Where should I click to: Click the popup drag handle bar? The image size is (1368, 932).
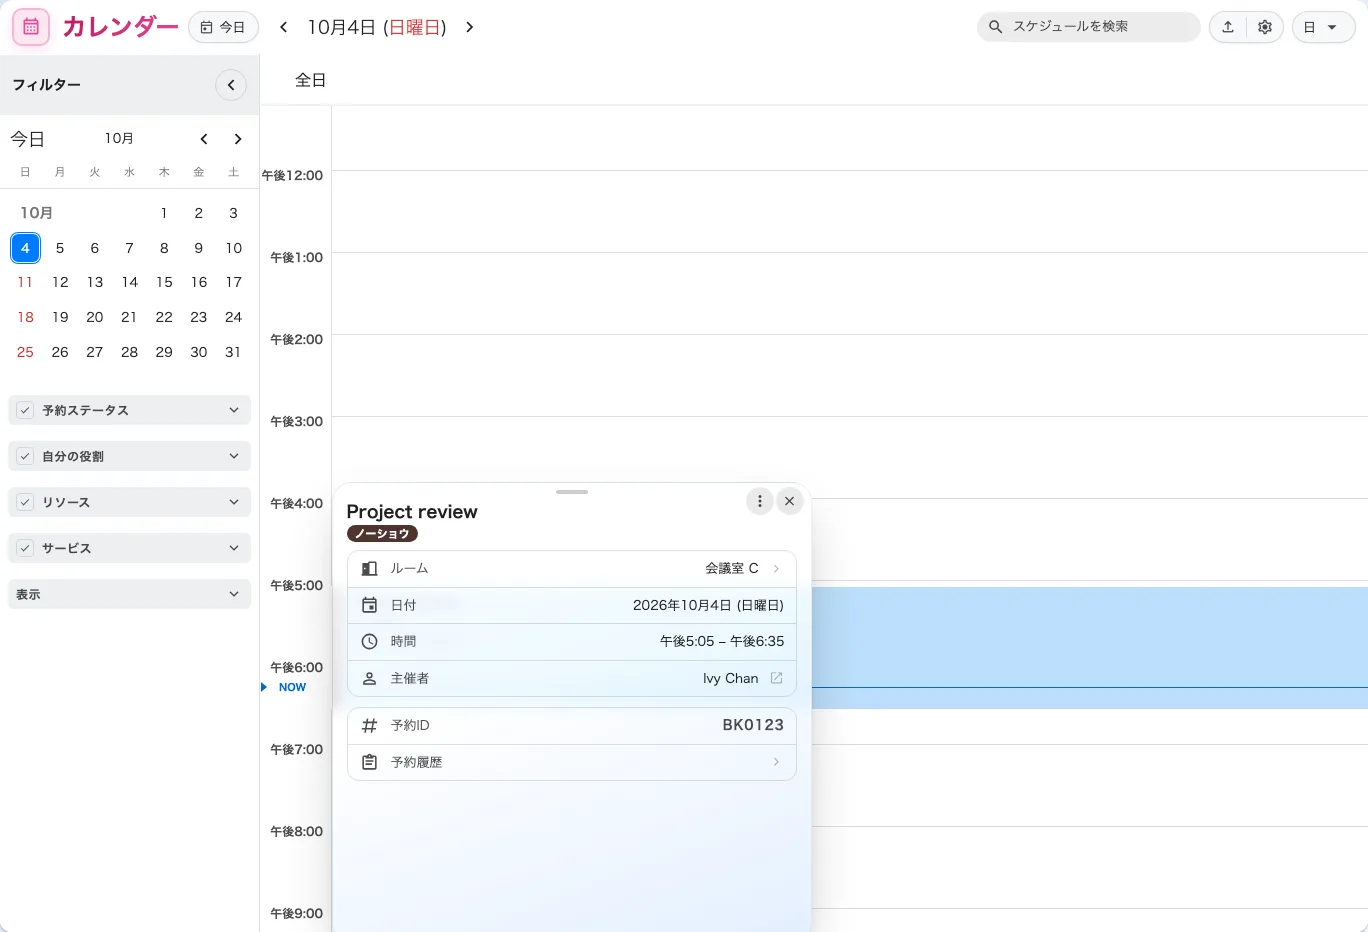[572, 492]
